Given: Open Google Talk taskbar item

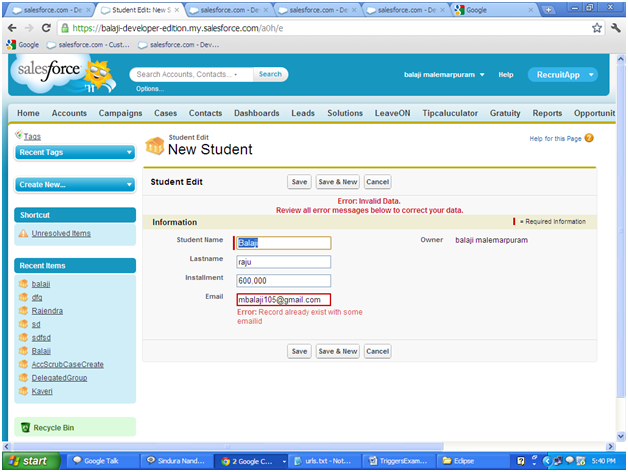Looking at the screenshot, I should click(x=101, y=461).
